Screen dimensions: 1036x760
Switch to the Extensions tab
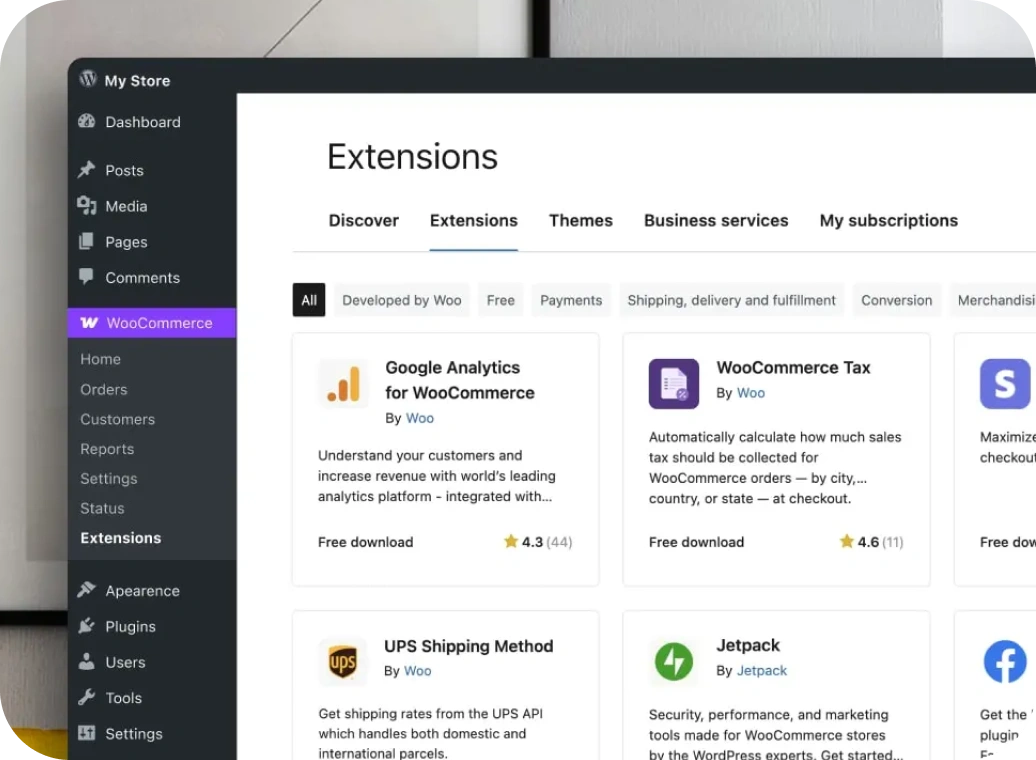tap(474, 221)
